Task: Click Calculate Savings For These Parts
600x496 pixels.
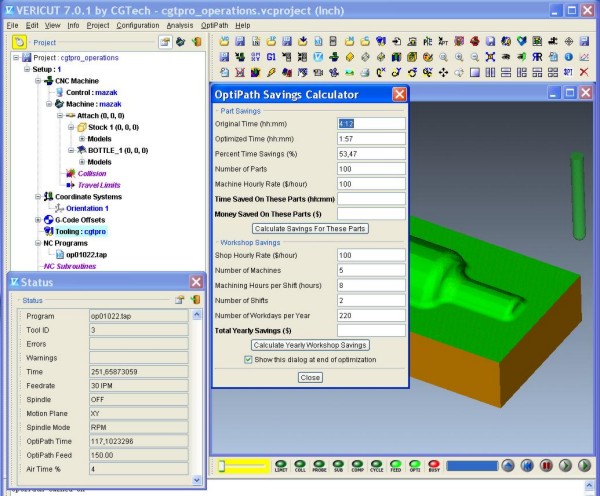Action: point(310,228)
